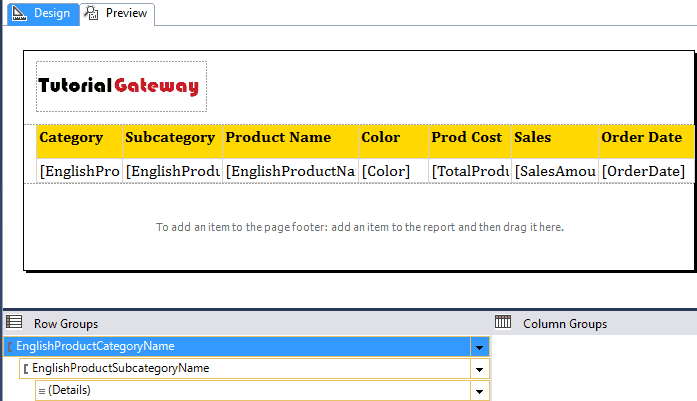Click the [OrderDate] data cell
The height and width of the screenshot is (401, 697).
(x=646, y=171)
